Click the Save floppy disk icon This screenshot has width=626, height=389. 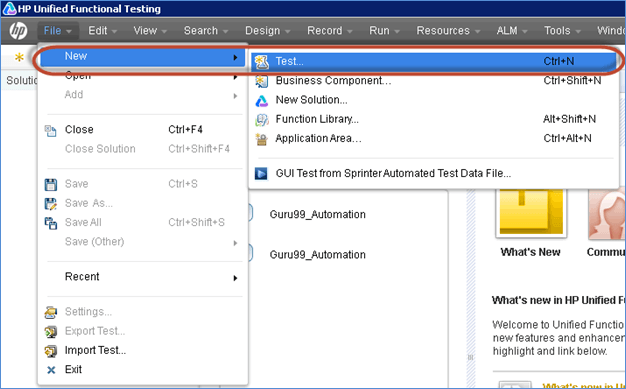pos(51,185)
